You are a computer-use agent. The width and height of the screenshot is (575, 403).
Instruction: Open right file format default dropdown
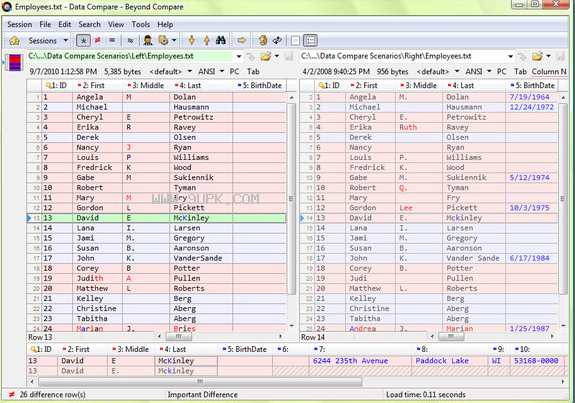click(x=438, y=72)
